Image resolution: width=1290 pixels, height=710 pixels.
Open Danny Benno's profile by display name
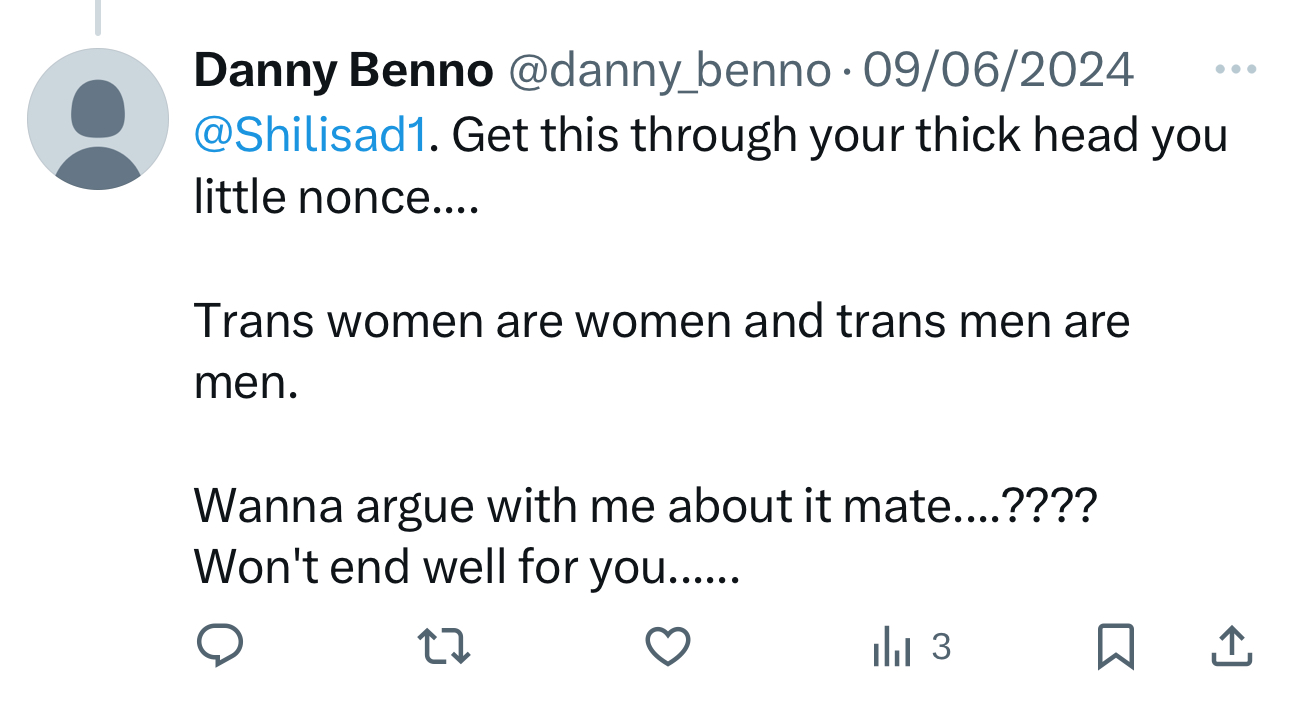tap(344, 71)
